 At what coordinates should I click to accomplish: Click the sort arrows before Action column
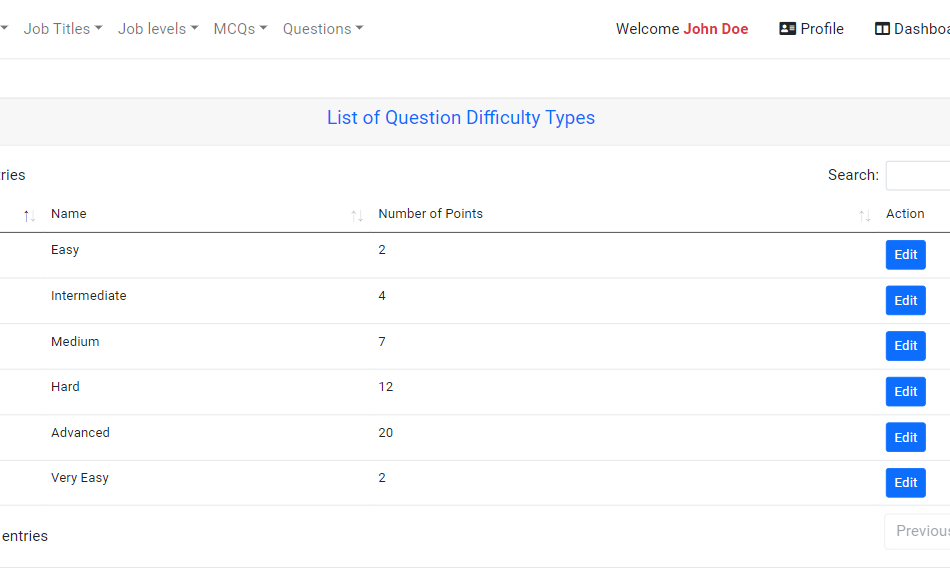point(864,214)
